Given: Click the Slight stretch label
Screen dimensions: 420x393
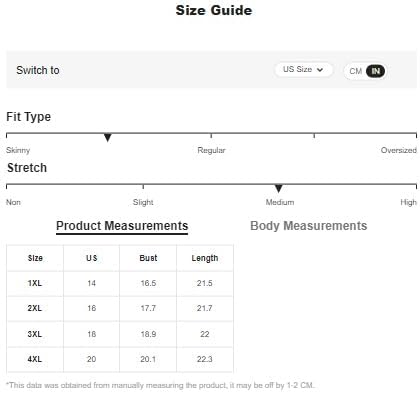Looking at the screenshot, I should [x=143, y=202].
